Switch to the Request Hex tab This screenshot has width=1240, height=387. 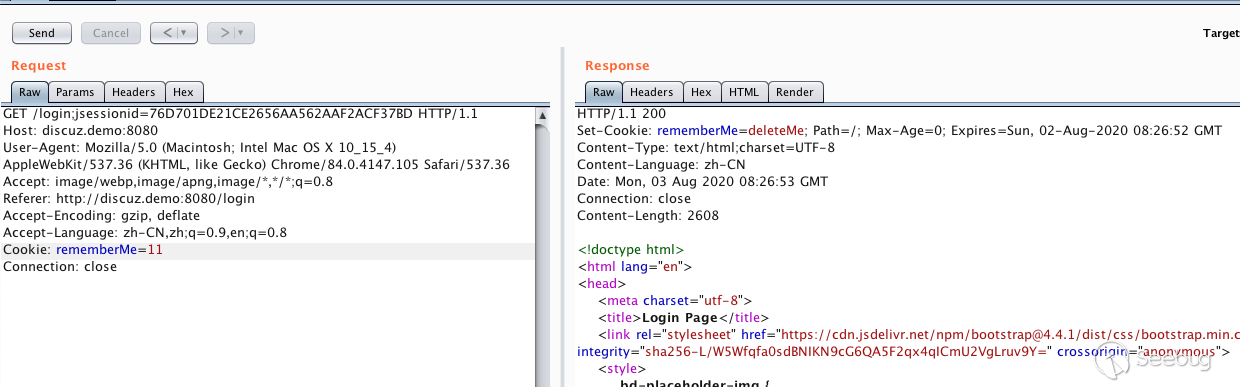[x=183, y=92]
